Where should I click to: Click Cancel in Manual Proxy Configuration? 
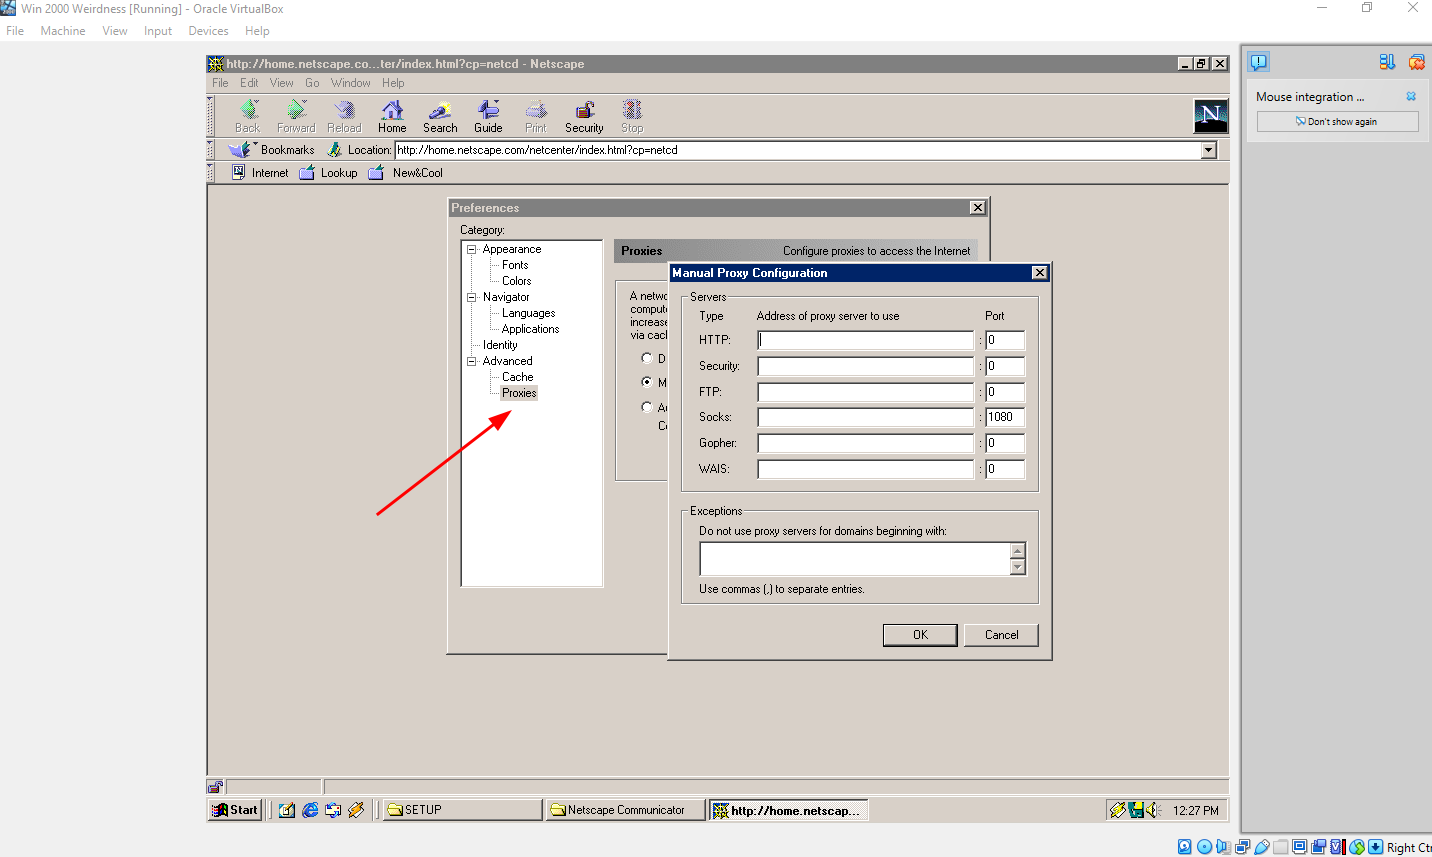(x=1001, y=635)
